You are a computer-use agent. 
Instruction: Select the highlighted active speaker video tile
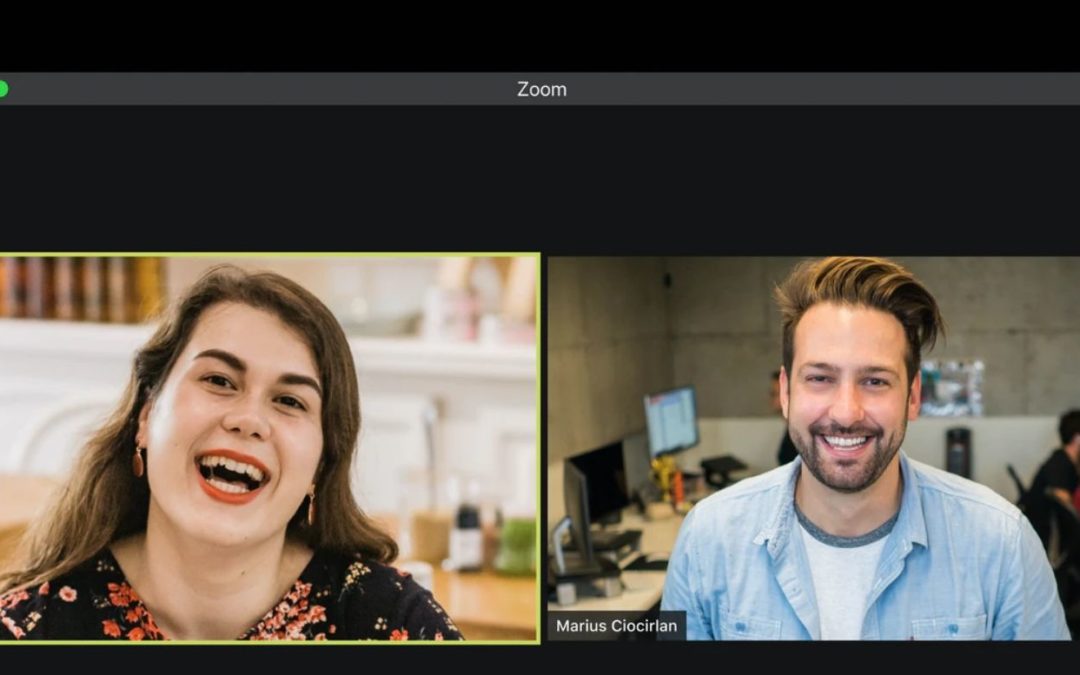(269, 447)
